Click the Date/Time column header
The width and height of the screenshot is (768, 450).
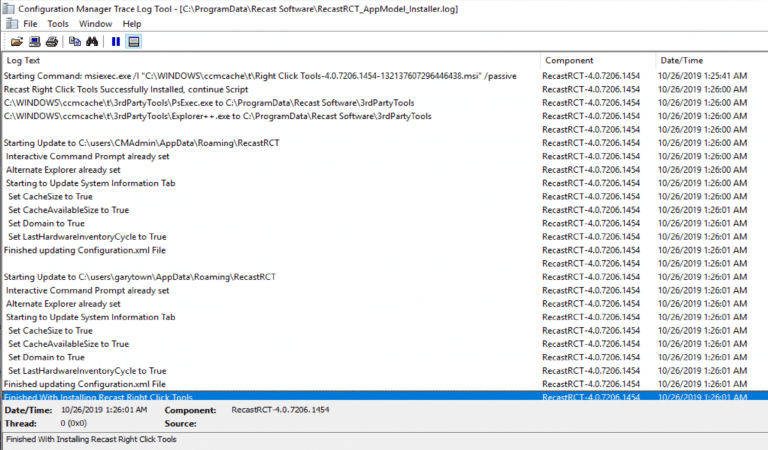[x=710, y=60]
